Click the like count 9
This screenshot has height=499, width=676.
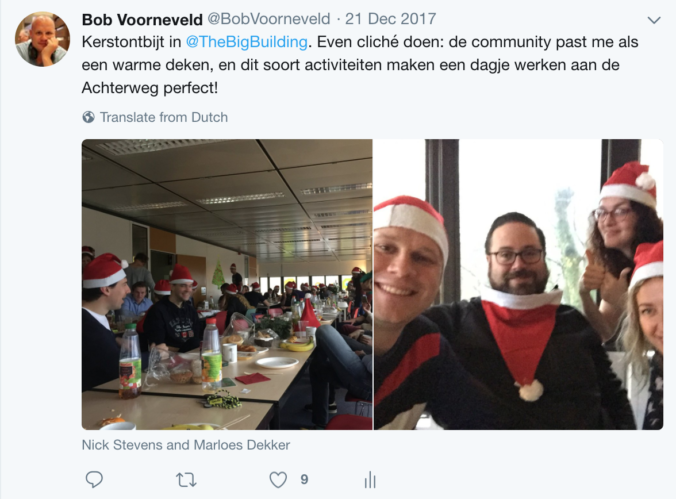coord(304,480)
